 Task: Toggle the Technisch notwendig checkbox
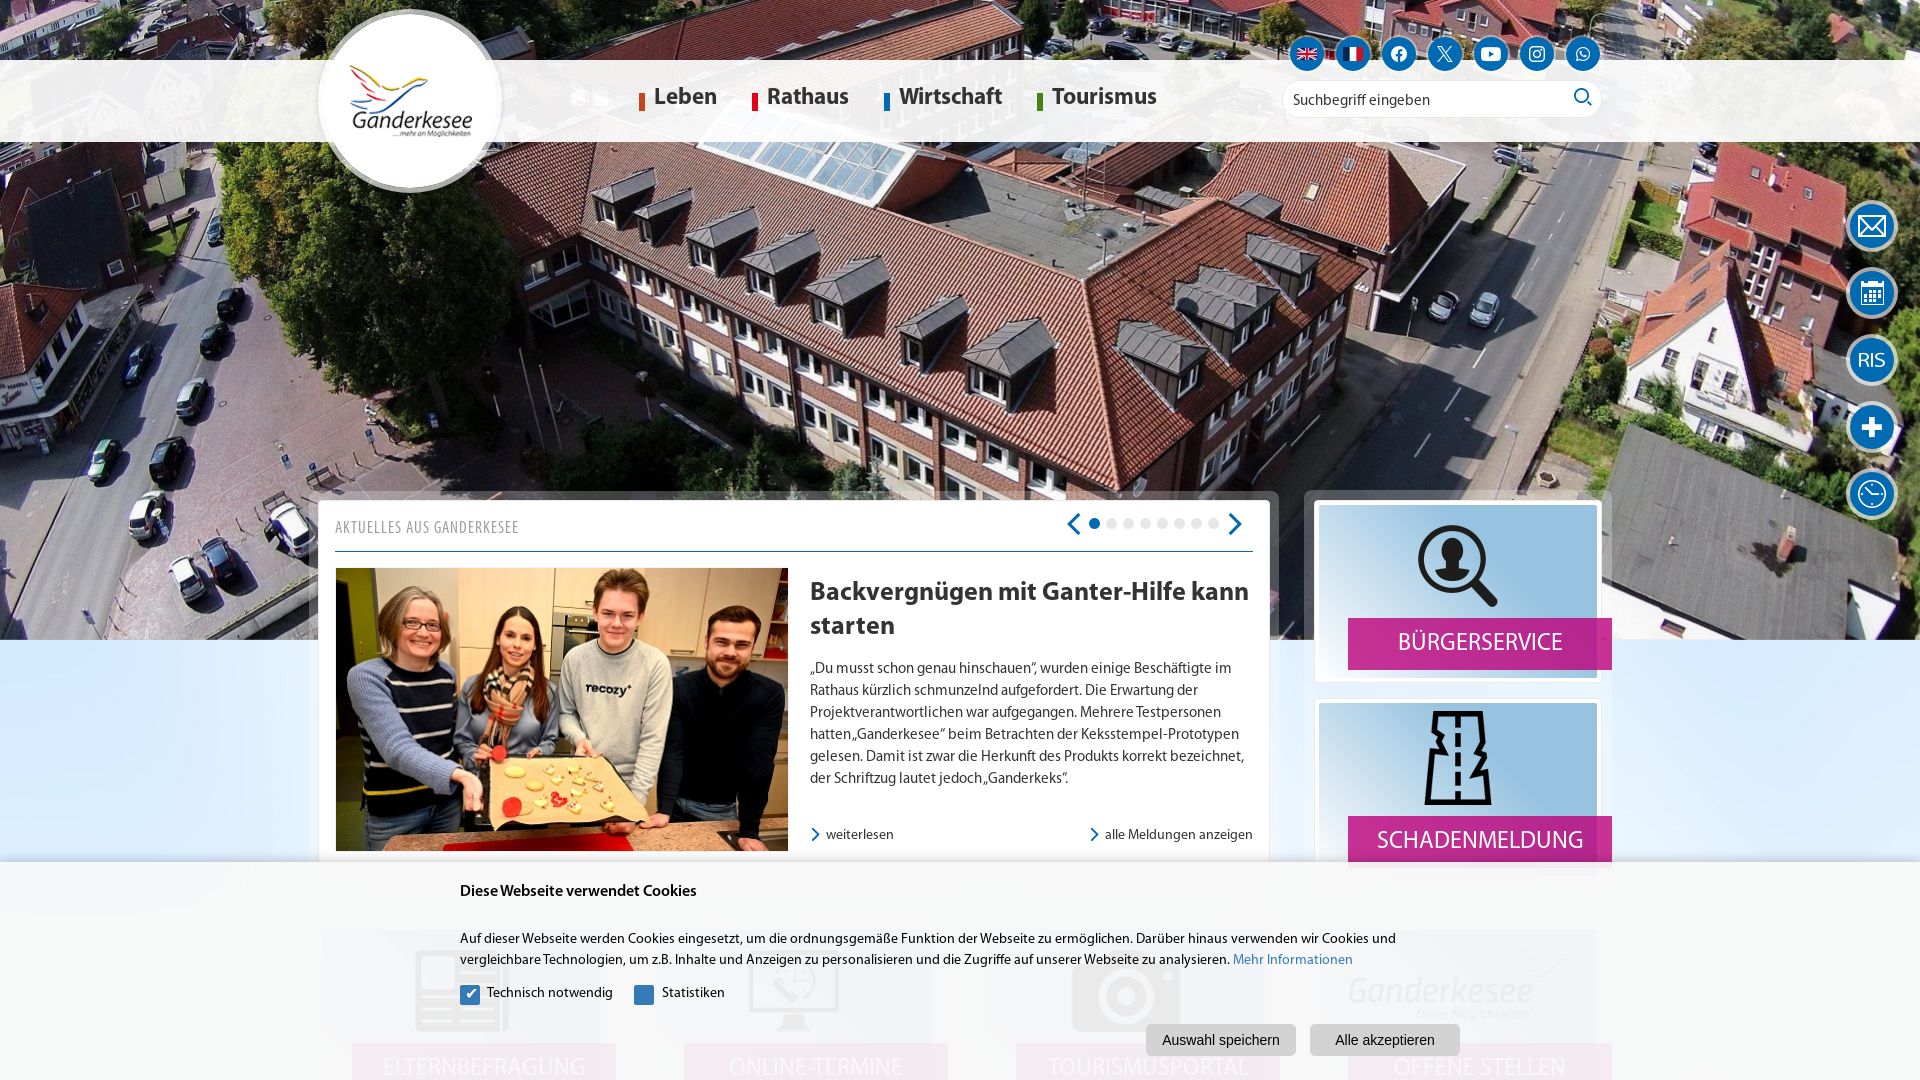[x=470, y=995]
